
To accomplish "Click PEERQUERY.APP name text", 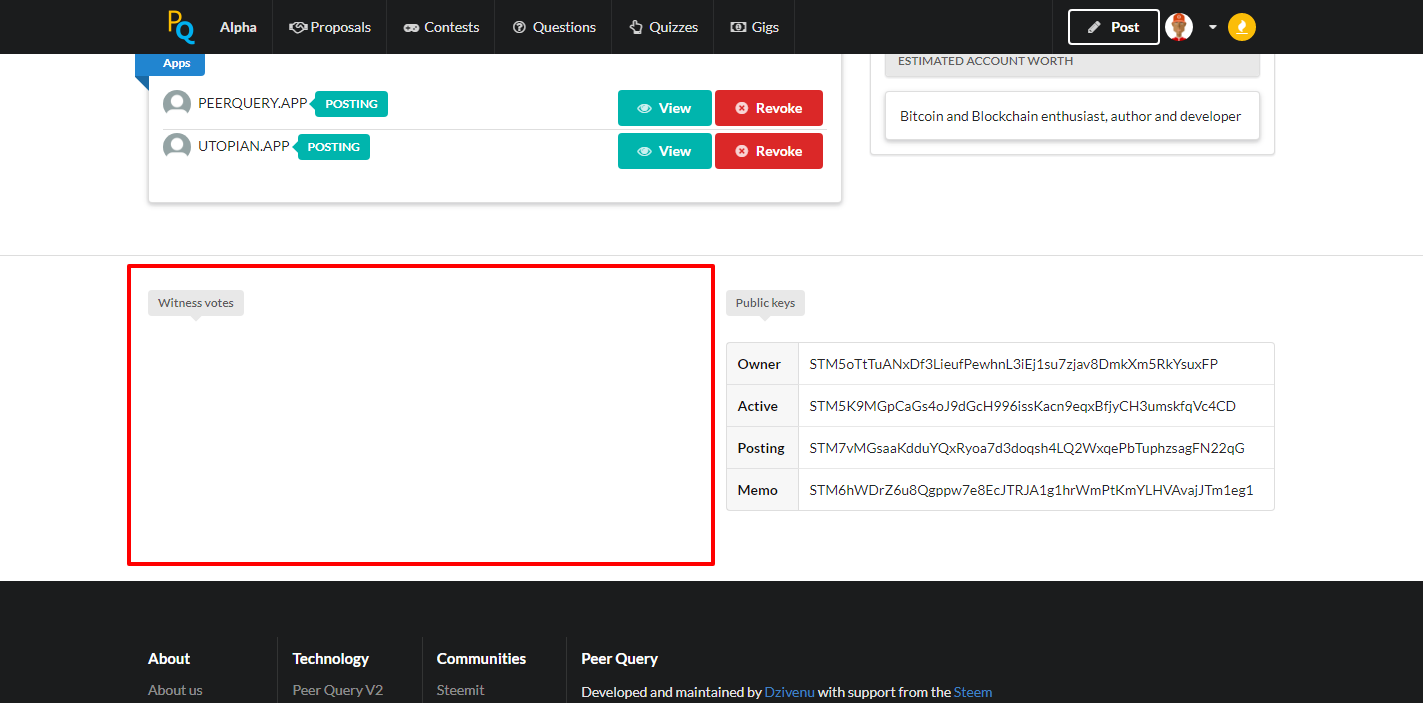I will [253, 103].
